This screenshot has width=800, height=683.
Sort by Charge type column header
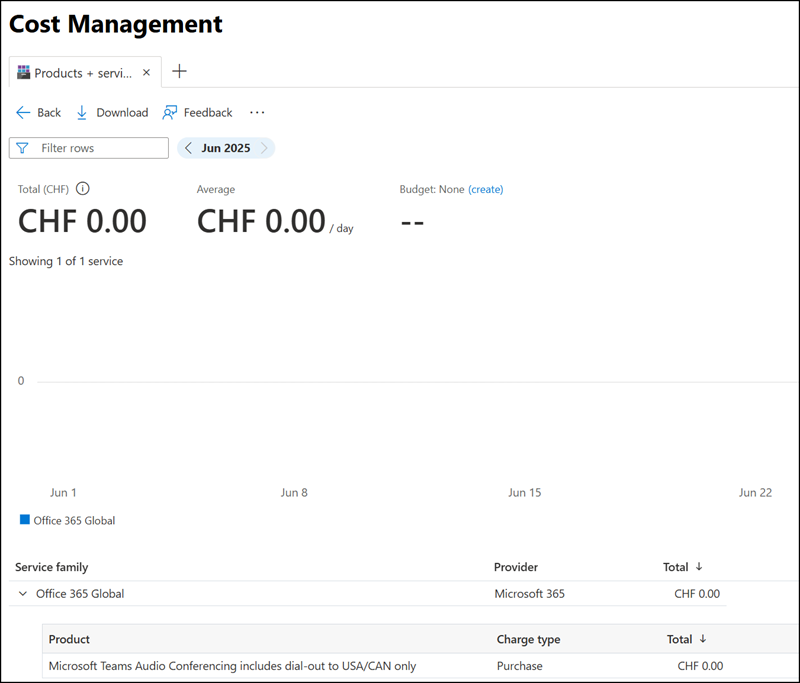tap(528, 639)
